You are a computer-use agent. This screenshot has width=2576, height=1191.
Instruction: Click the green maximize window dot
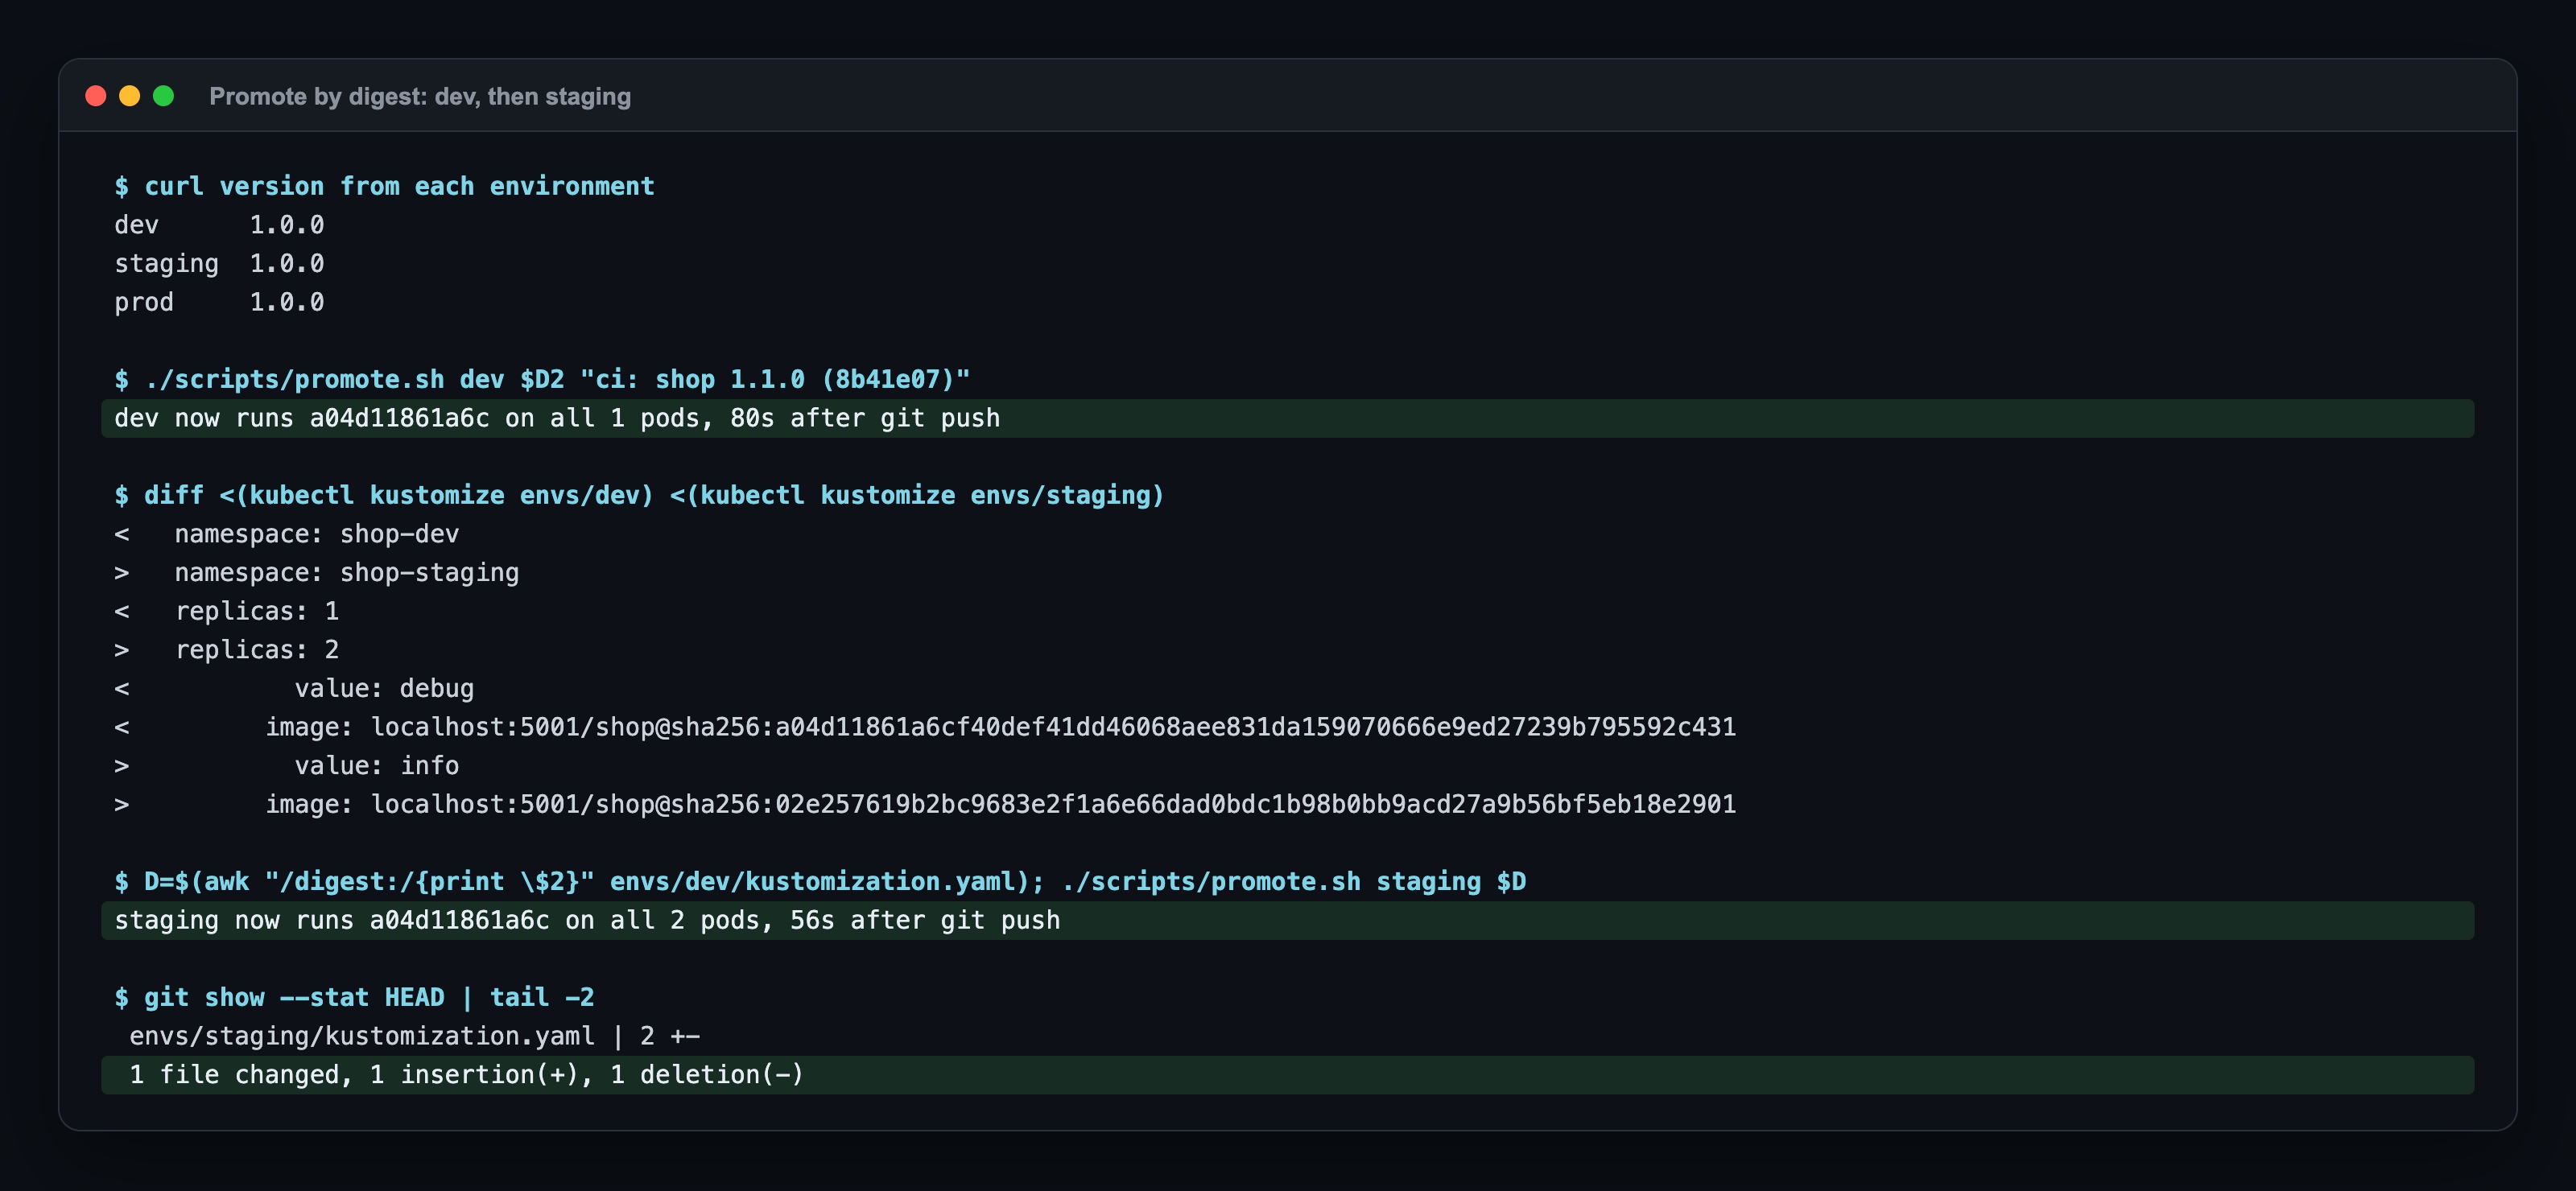[164, 96]
